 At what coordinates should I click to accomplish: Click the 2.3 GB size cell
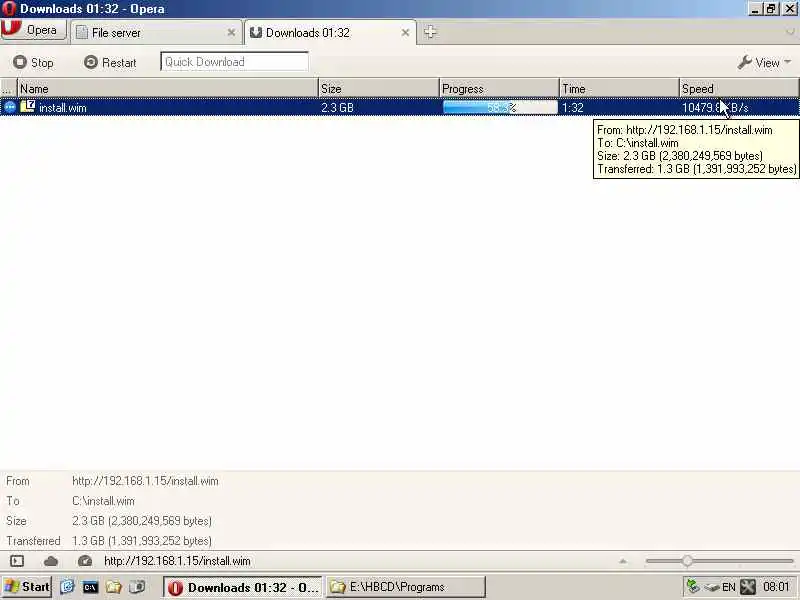click(337, 108)
